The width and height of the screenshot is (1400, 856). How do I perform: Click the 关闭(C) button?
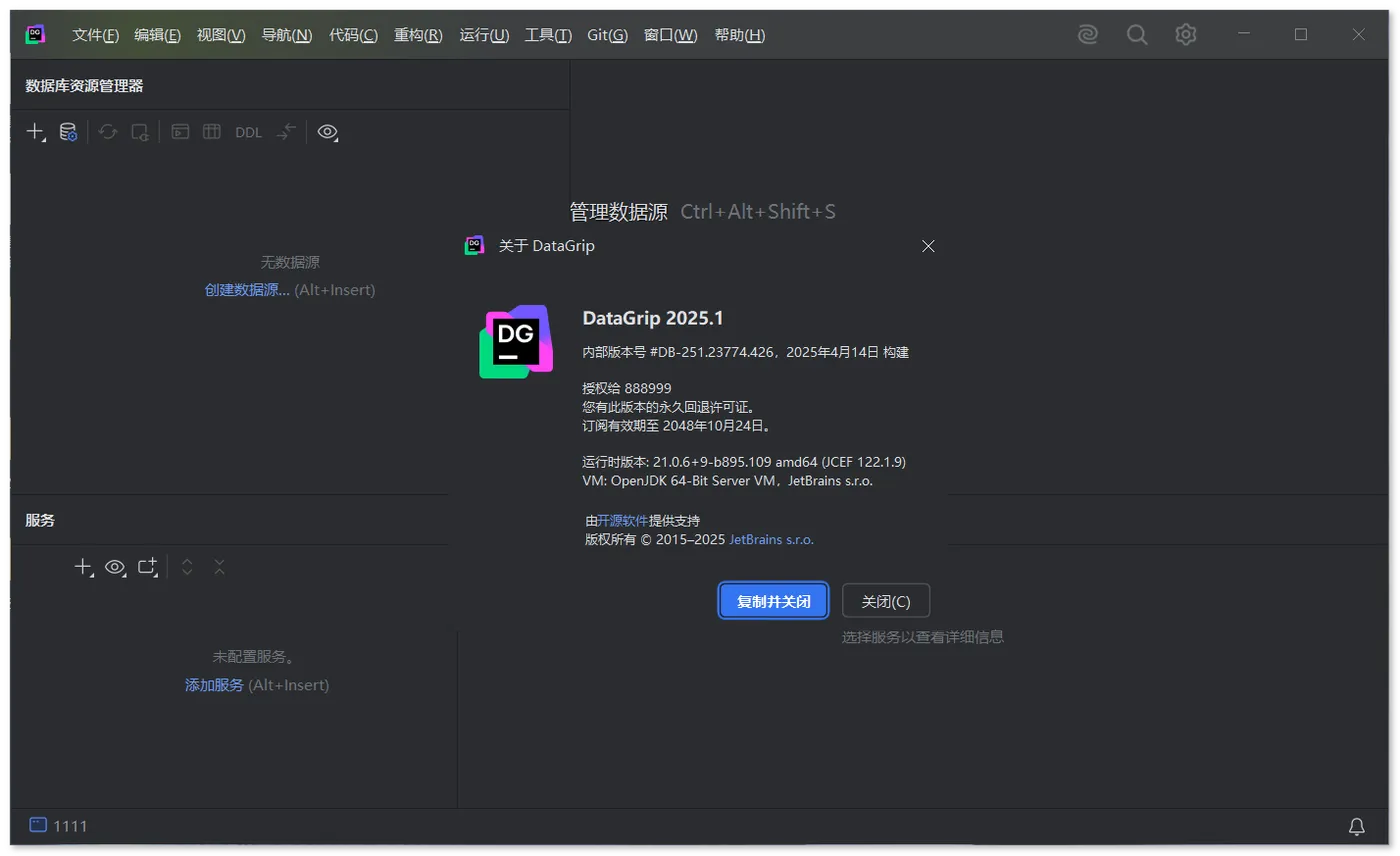pos(886,601)
